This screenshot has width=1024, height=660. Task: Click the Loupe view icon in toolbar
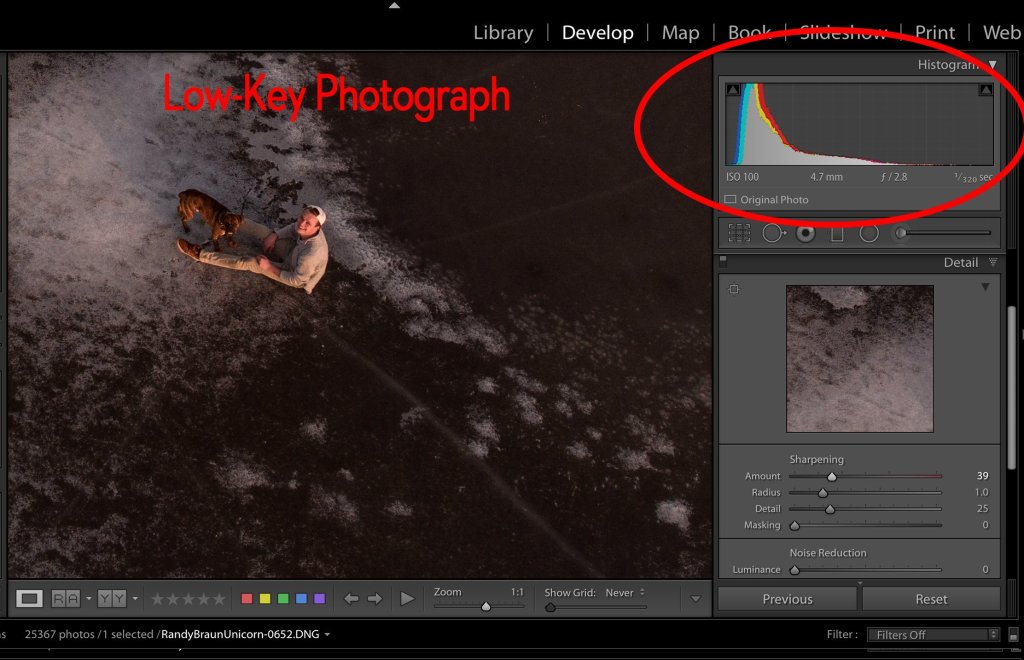(x=30, y=598)
